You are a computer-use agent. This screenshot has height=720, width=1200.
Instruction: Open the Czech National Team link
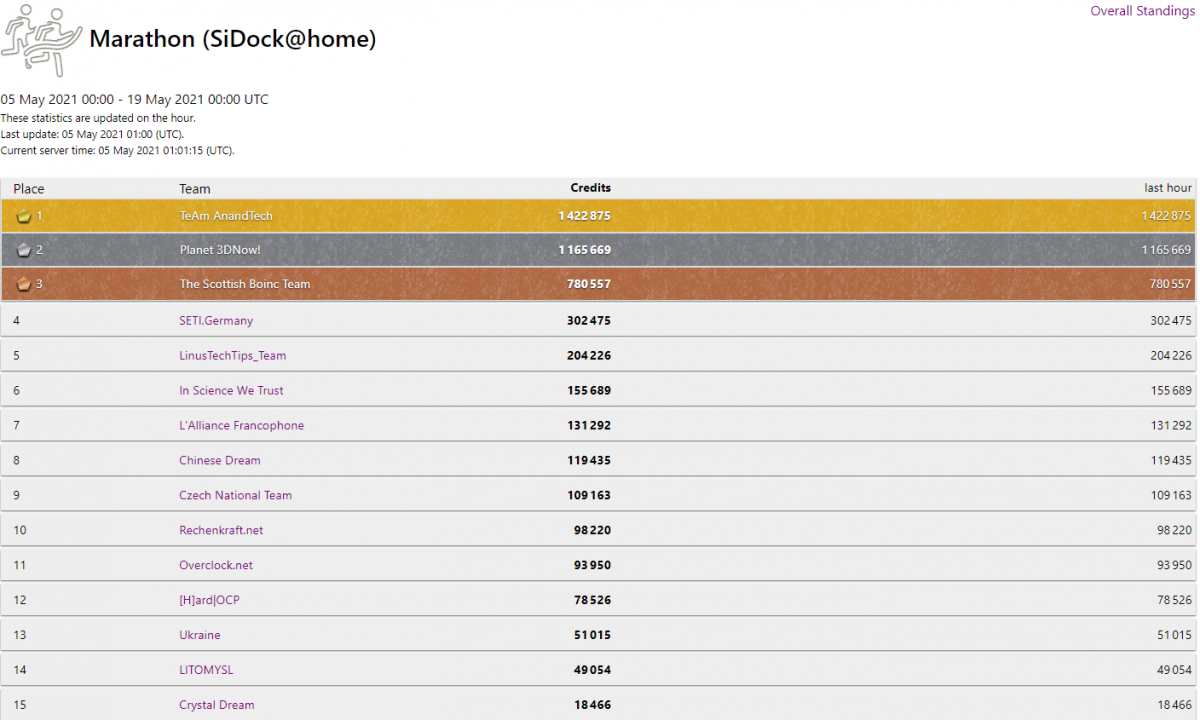click(236, 496)
